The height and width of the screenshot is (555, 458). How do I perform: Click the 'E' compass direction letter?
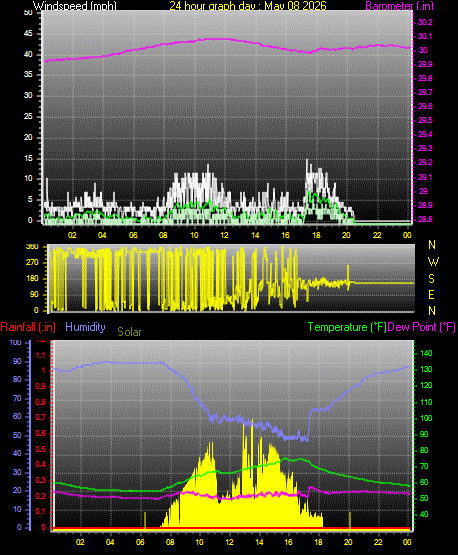click(431, 294)
